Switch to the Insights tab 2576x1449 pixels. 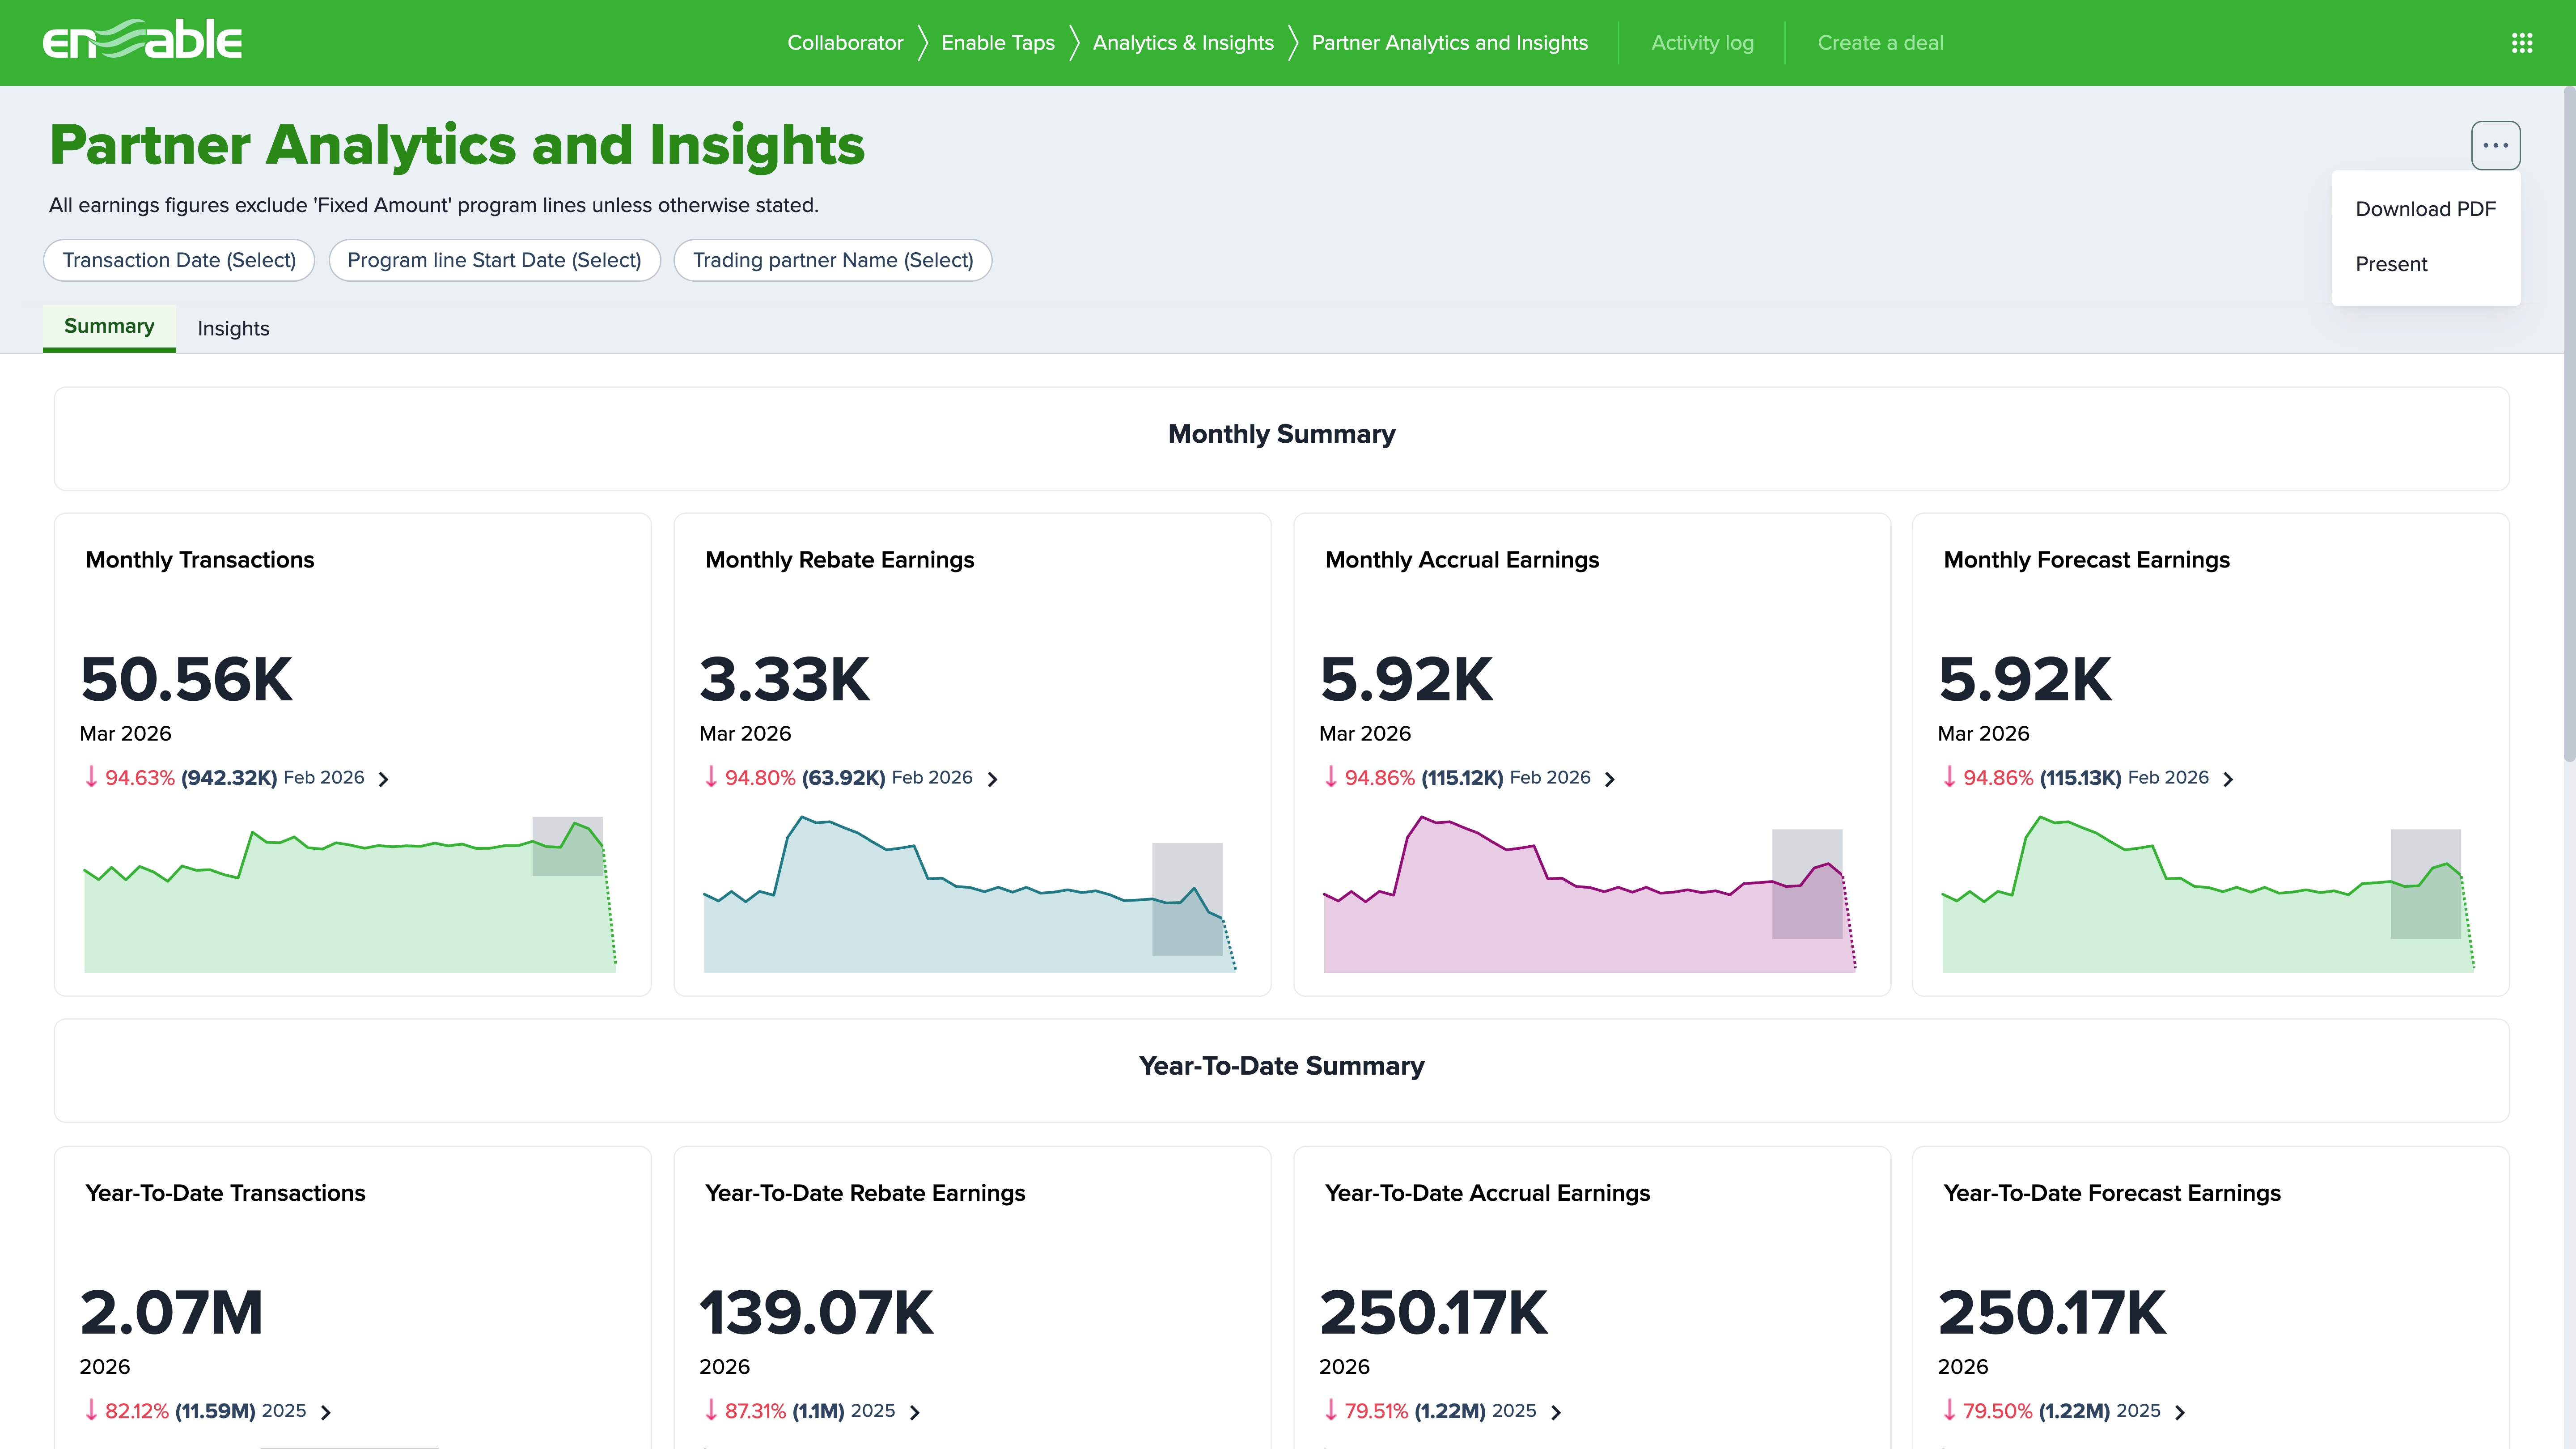[233, 328]
